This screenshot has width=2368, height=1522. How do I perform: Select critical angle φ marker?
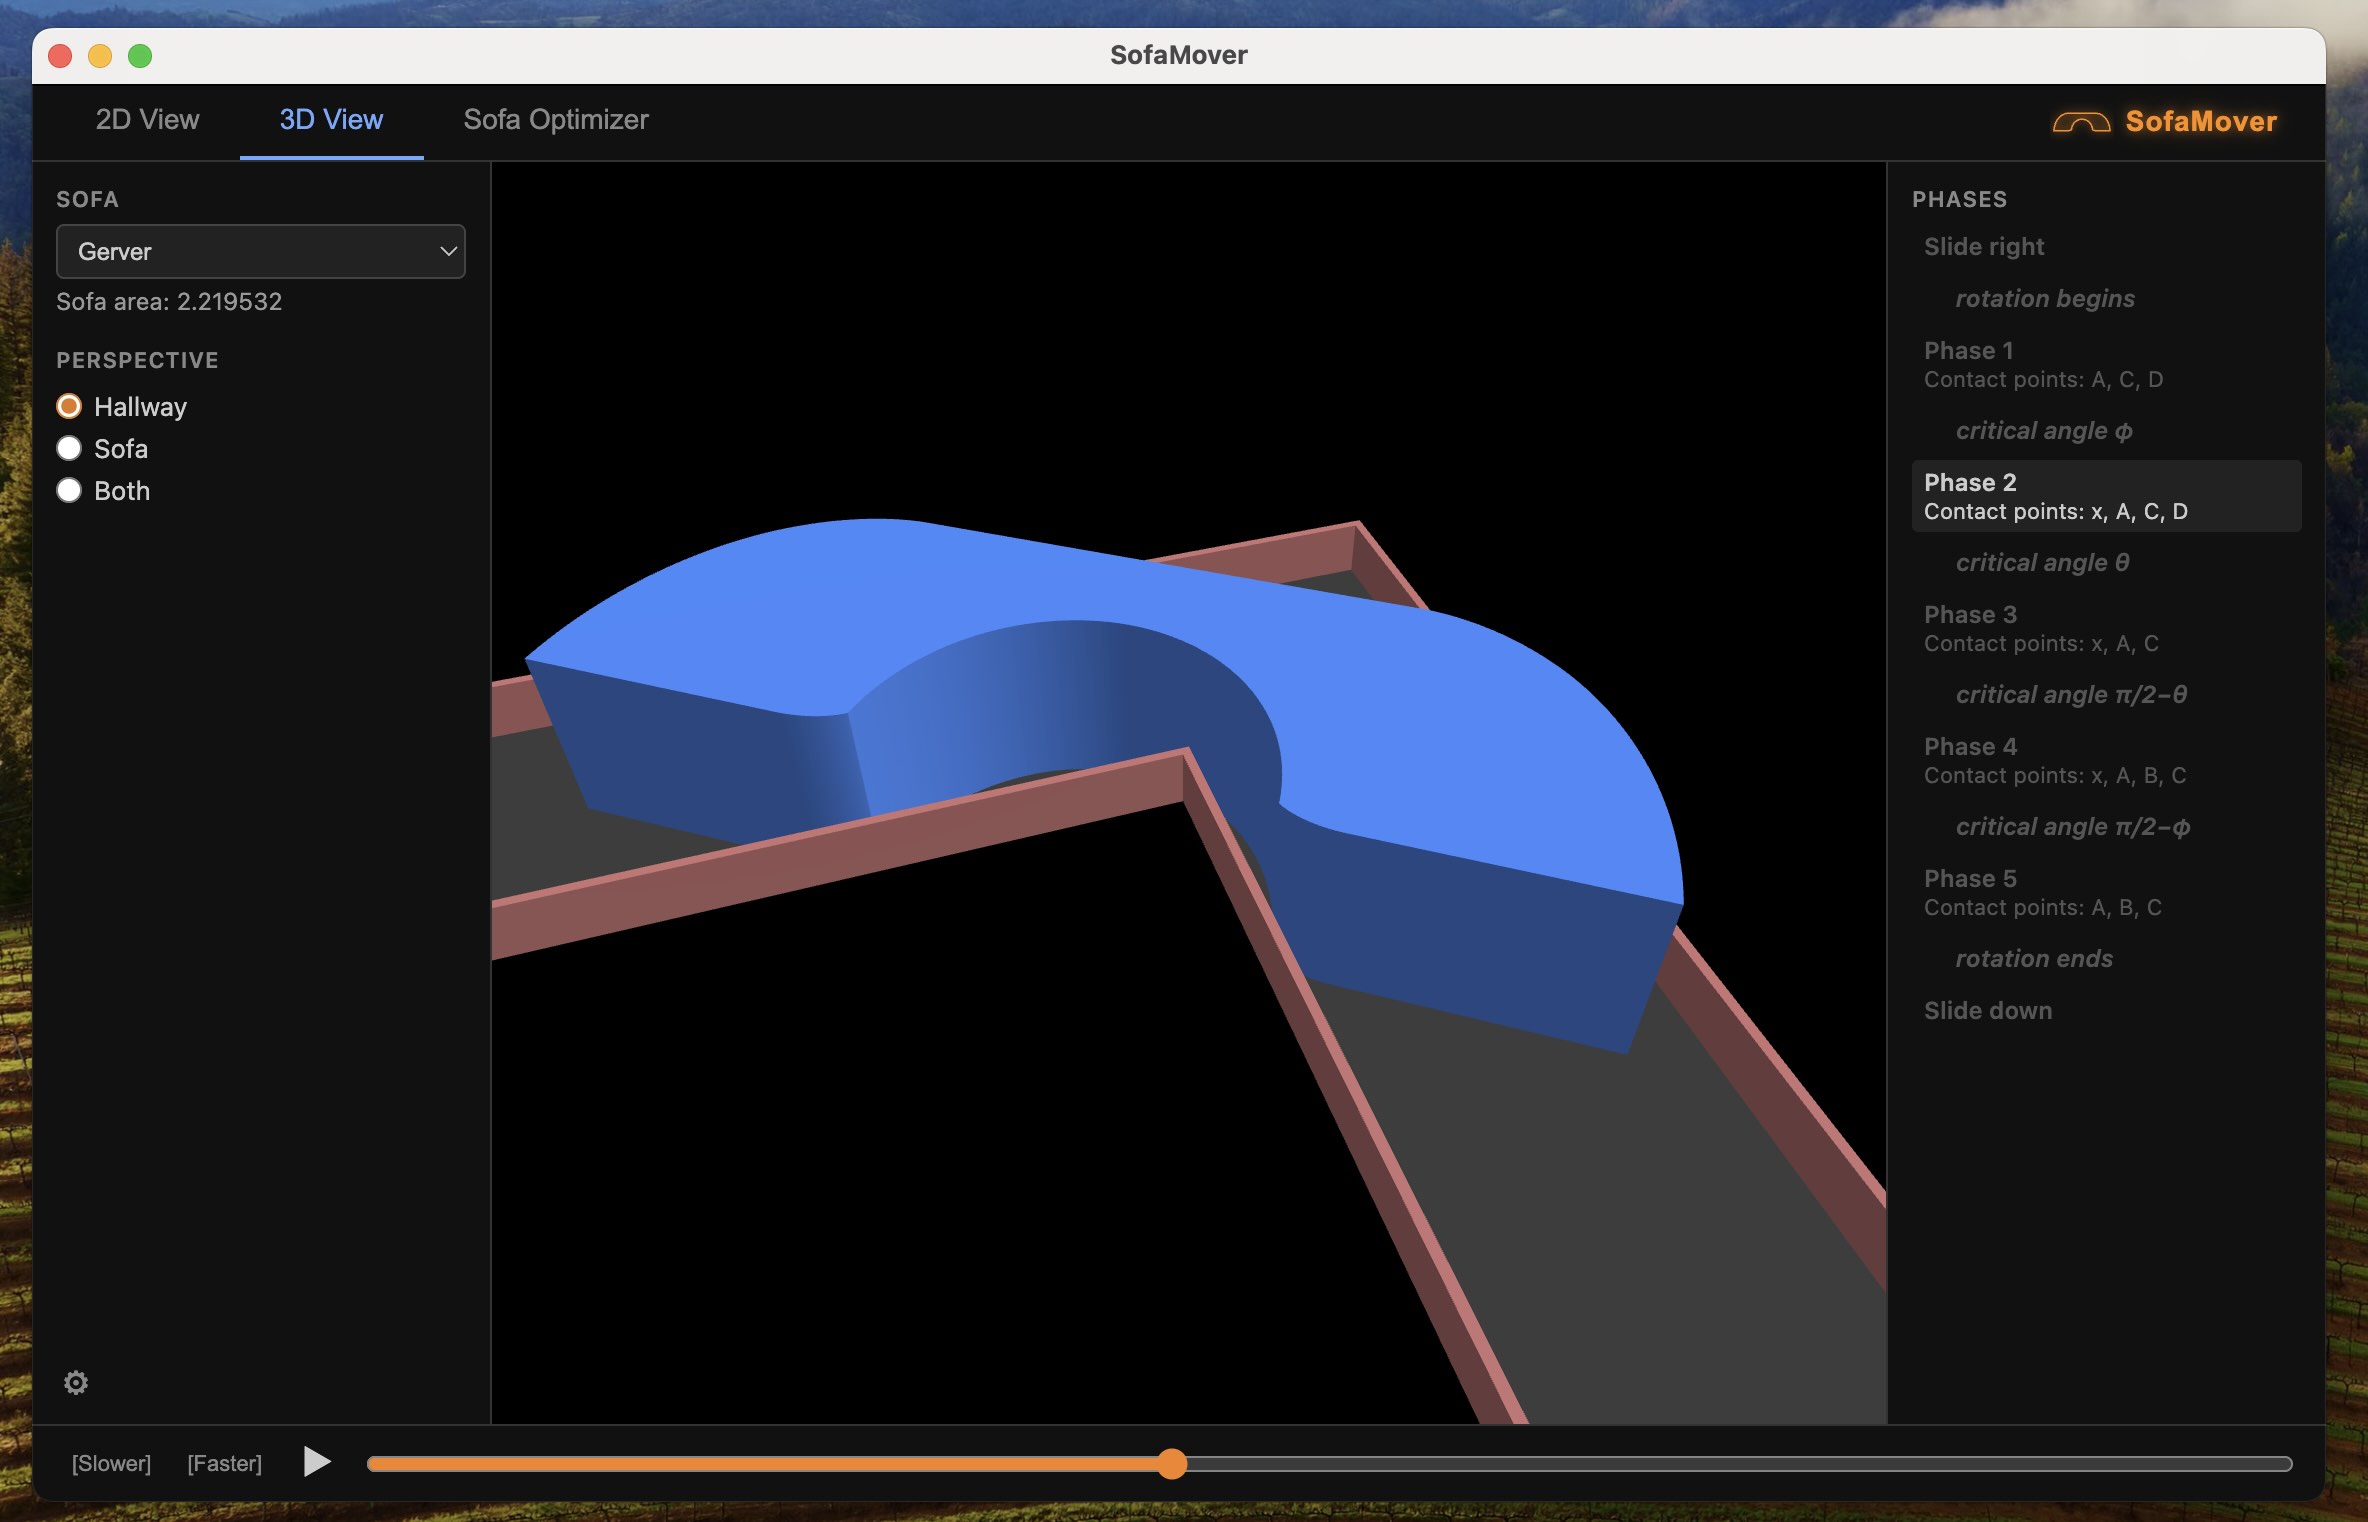tap(2044, 430)
